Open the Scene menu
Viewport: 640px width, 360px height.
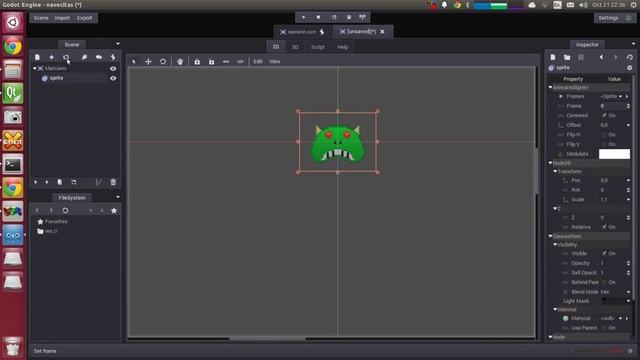coord(41,18)
